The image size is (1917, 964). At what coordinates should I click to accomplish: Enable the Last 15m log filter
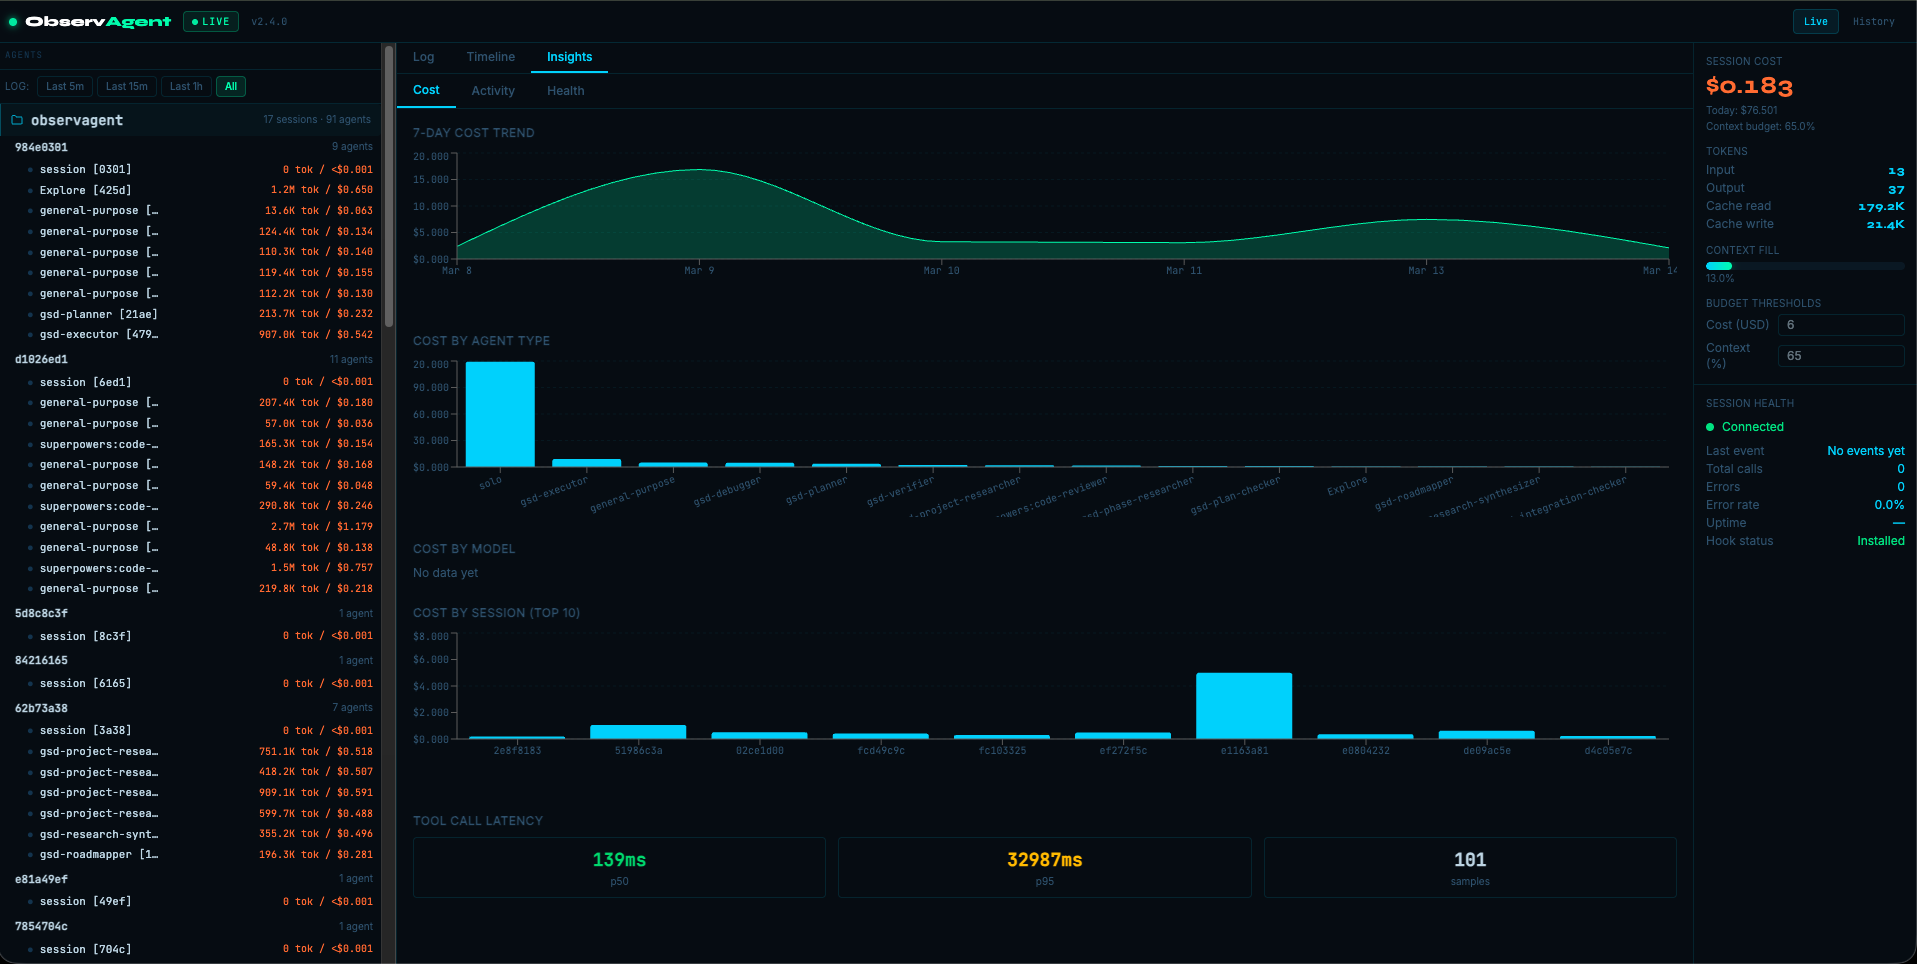pos(126,86)
